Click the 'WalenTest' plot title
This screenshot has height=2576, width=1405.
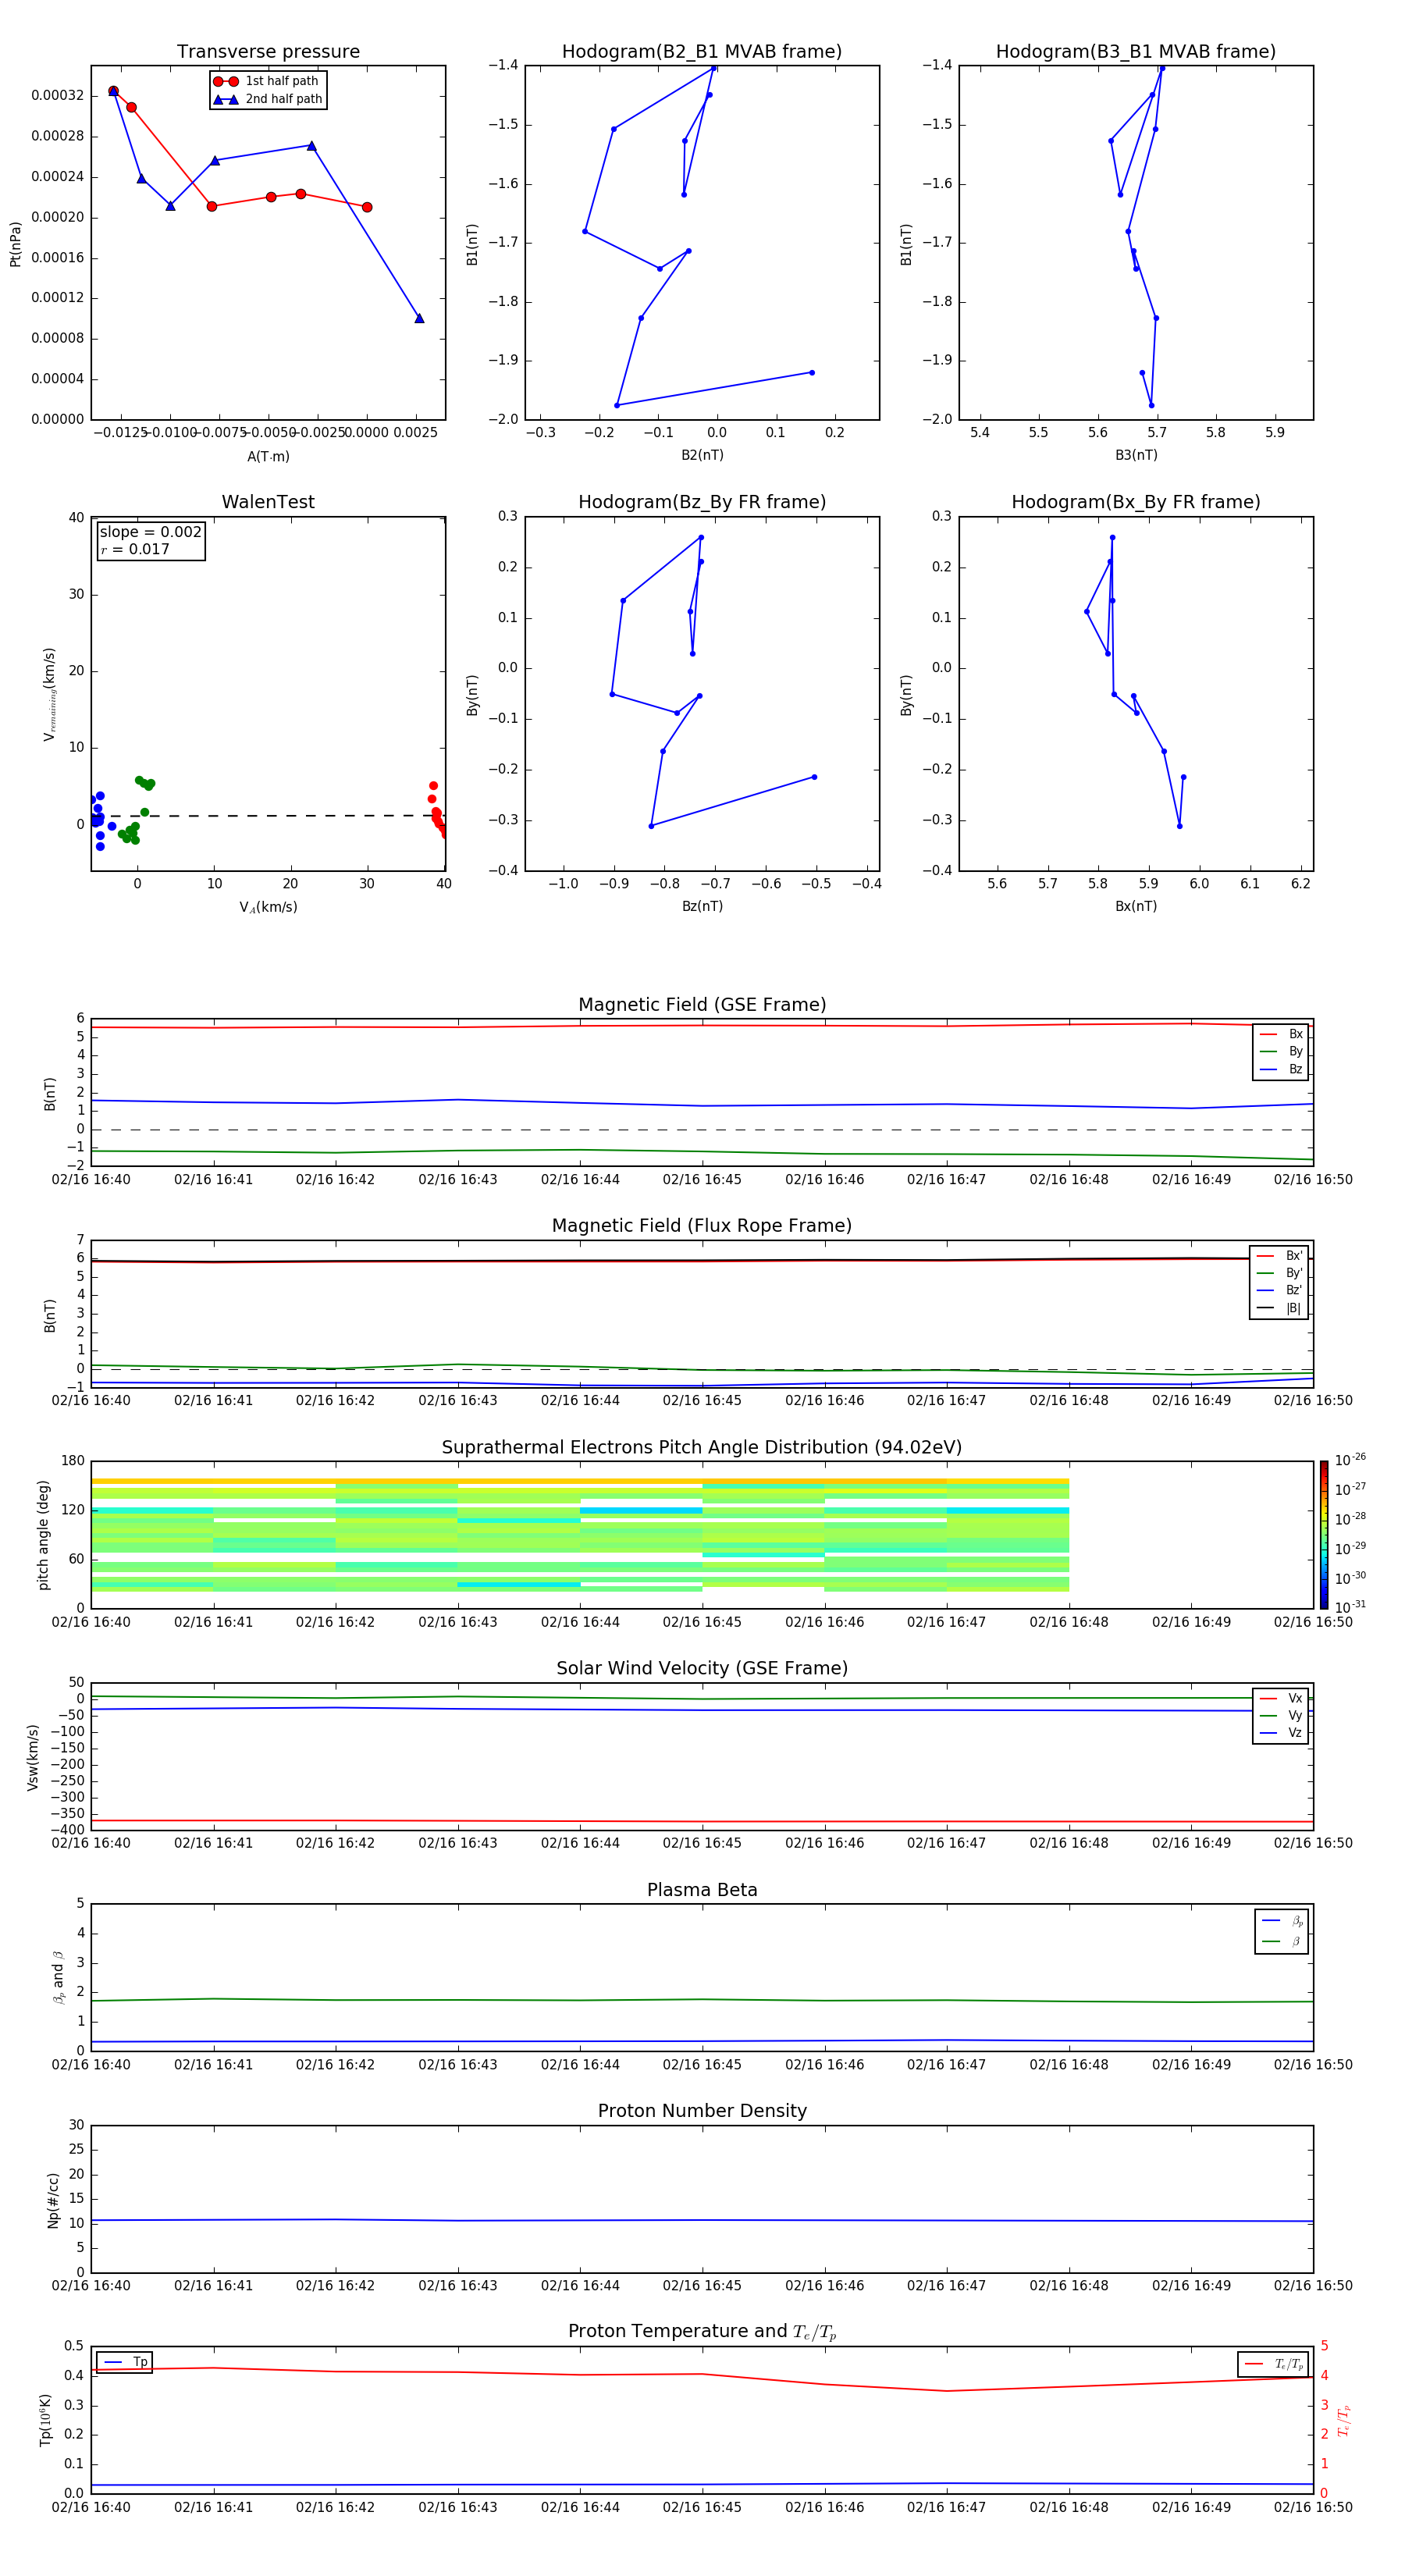coord(268,502)
